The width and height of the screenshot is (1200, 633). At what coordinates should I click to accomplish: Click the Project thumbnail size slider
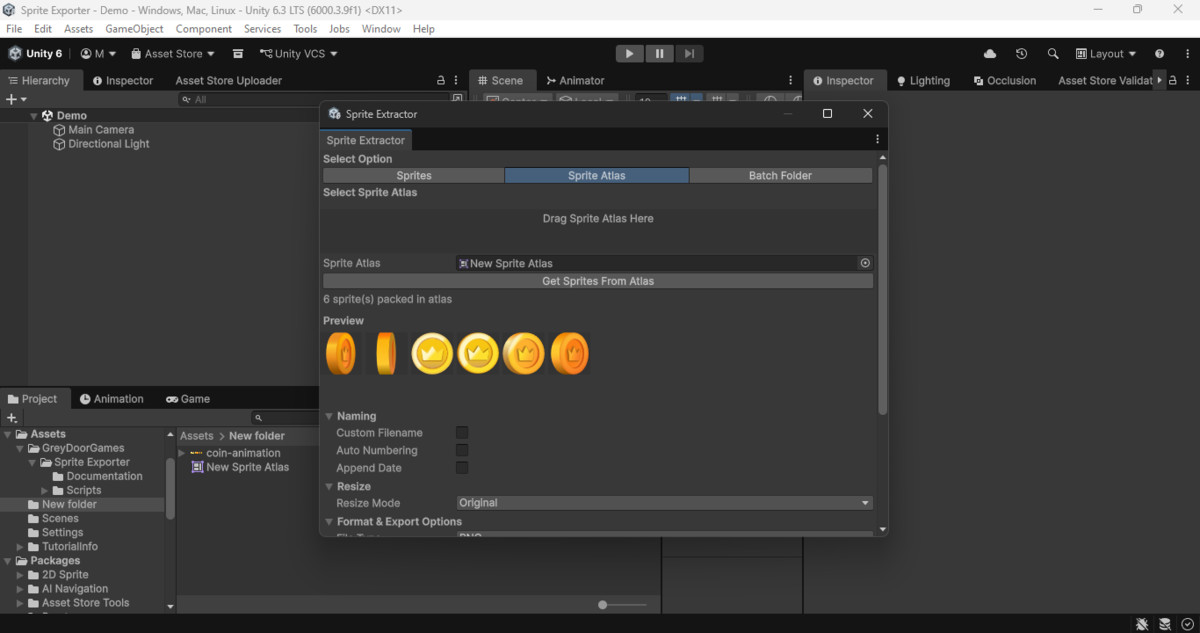point(622,605)
